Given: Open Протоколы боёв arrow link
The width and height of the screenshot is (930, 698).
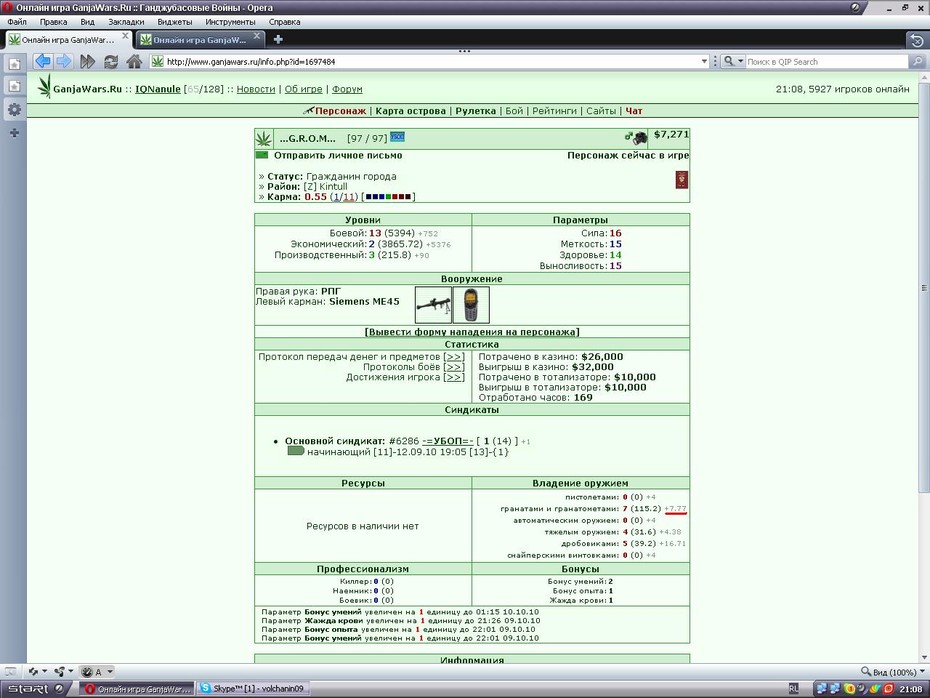Looking at the screenshot, I should pos(454,367).
